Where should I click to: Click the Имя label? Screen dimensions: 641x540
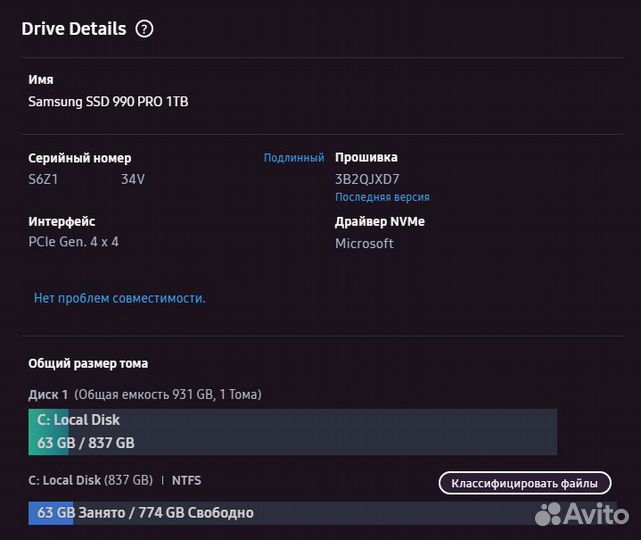pyautogui.click(x=41, y=79)
